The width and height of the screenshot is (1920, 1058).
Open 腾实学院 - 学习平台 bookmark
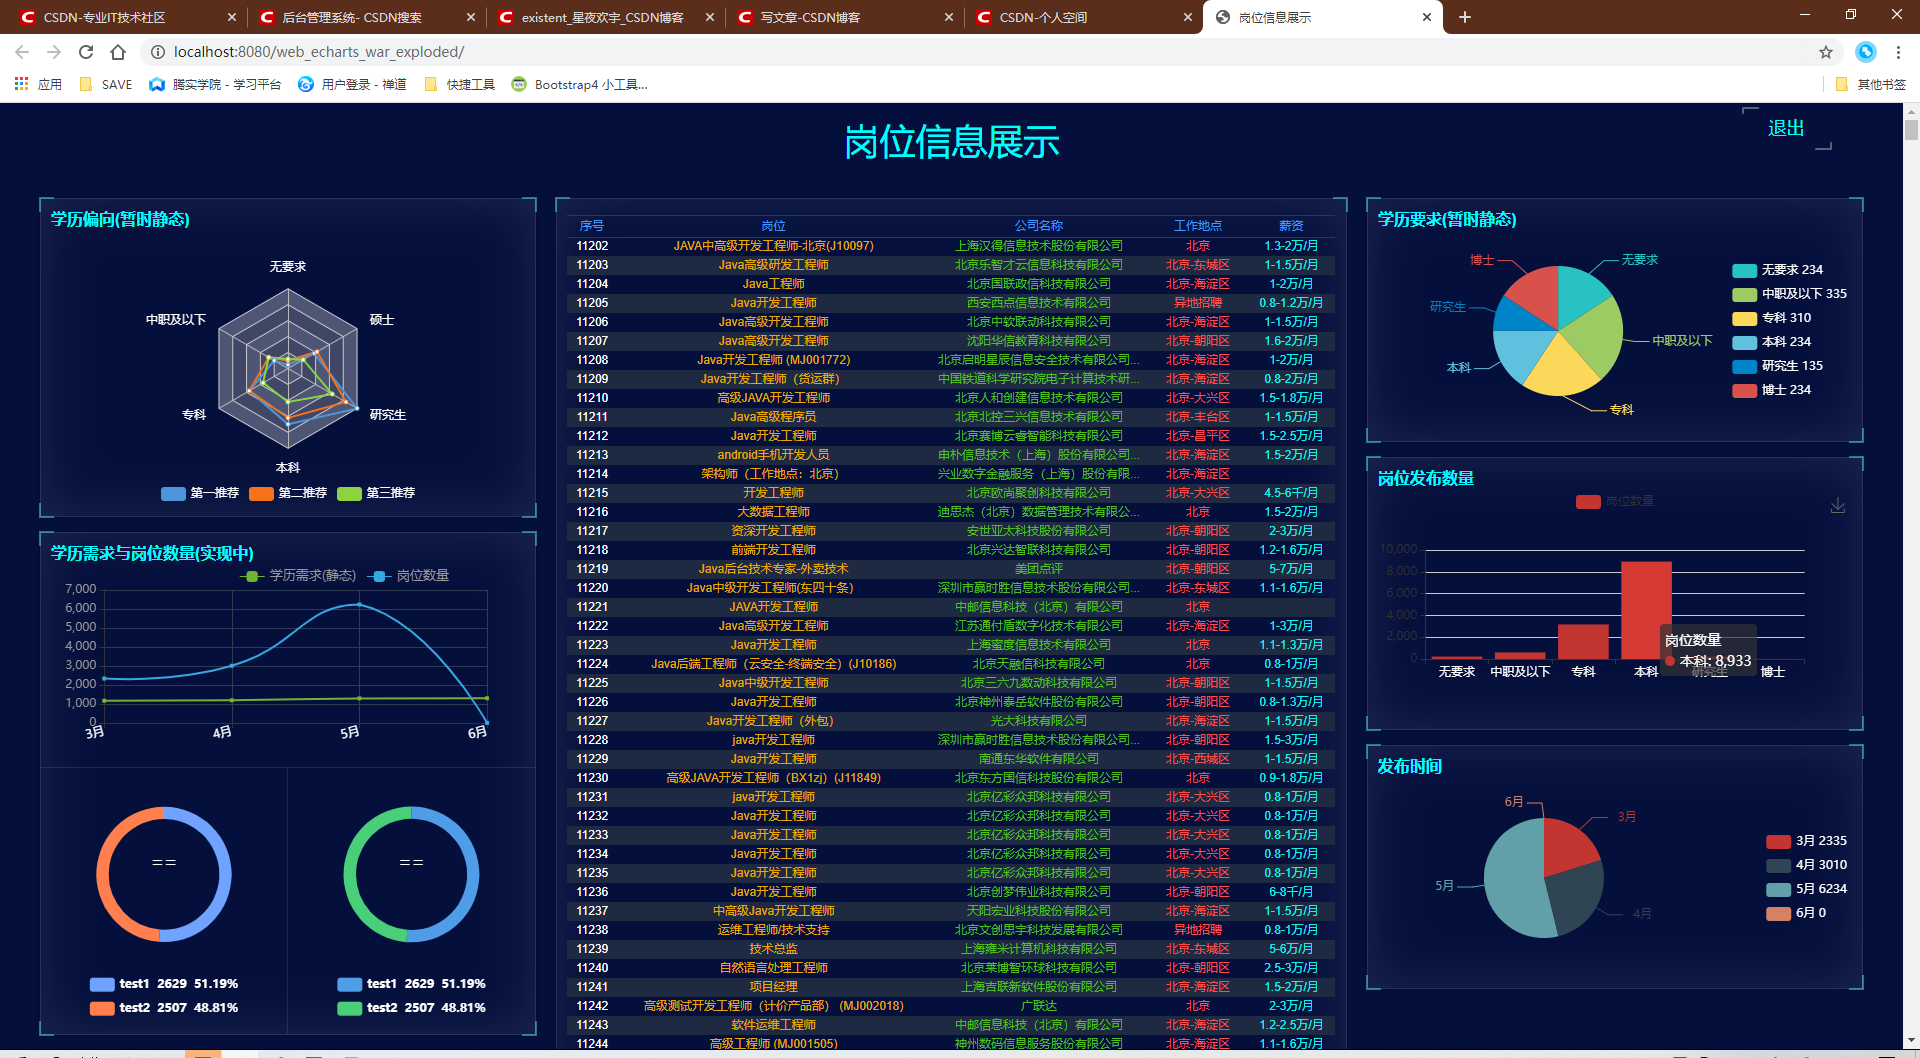click(x=215, y=85)
